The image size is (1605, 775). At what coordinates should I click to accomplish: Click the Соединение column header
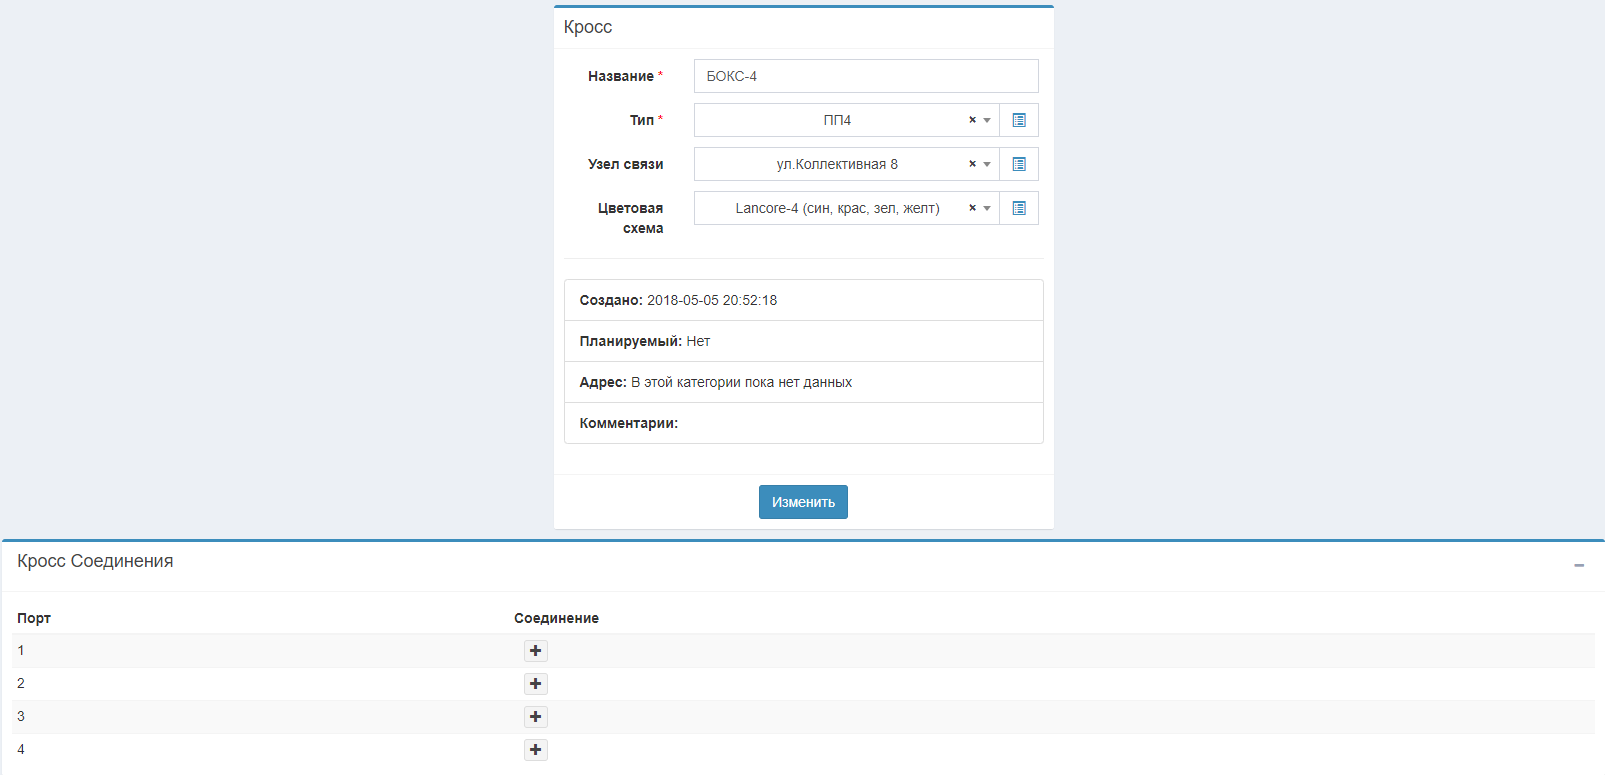(556, 618)
